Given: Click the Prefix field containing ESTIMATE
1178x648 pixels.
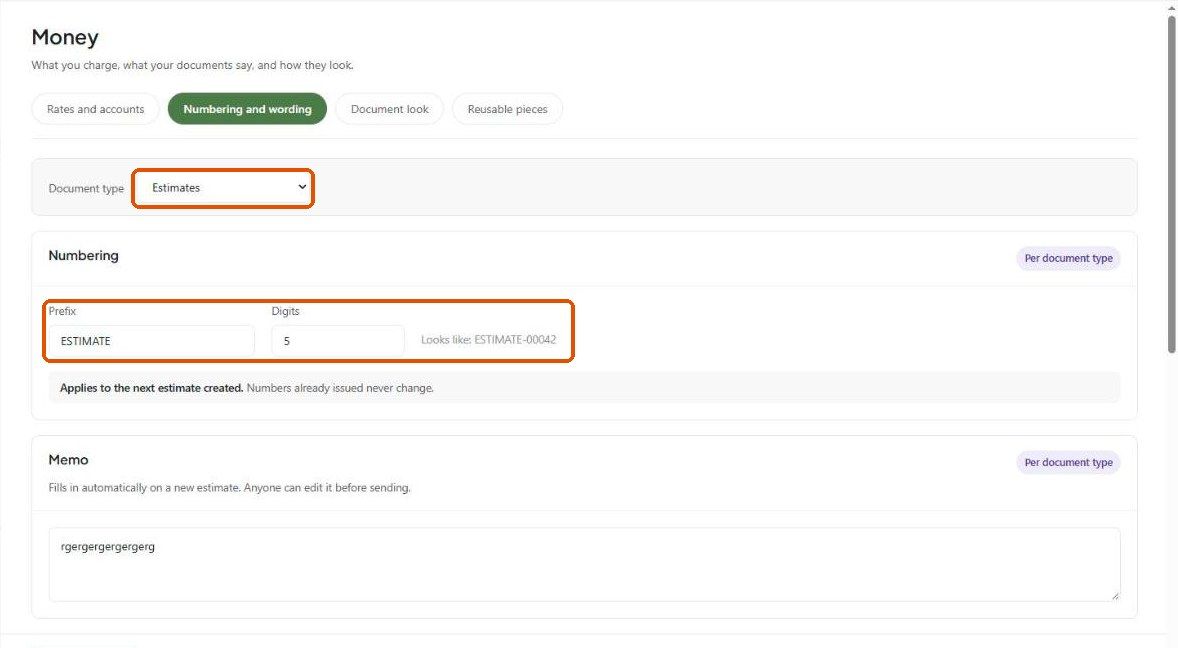Looking at the screenshot, I should [151, 341].
